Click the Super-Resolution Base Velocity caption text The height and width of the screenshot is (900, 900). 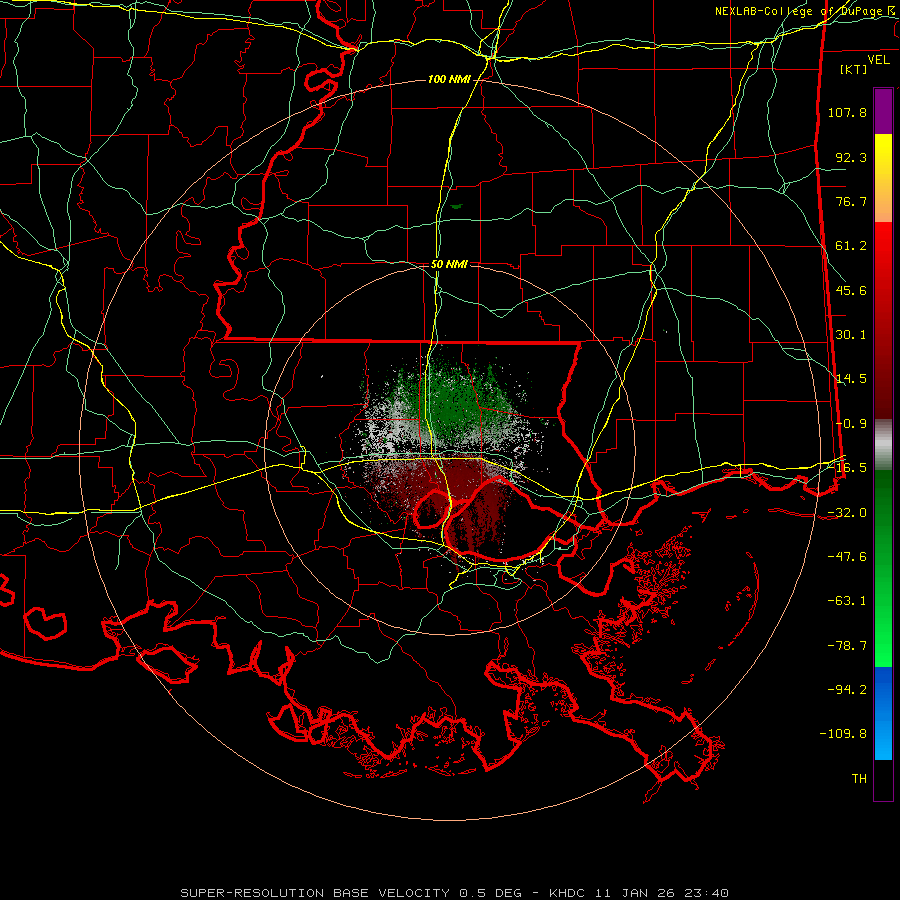click(455, 893)
